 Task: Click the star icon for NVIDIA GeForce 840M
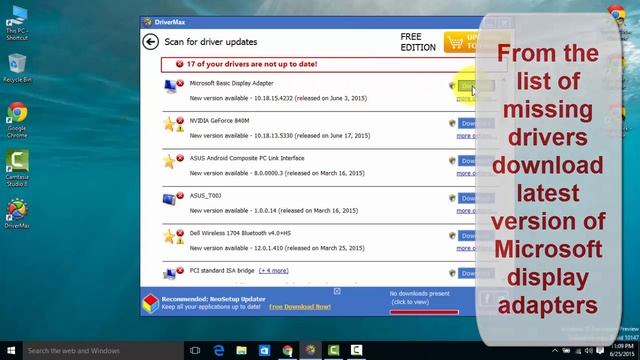point(169,124)
